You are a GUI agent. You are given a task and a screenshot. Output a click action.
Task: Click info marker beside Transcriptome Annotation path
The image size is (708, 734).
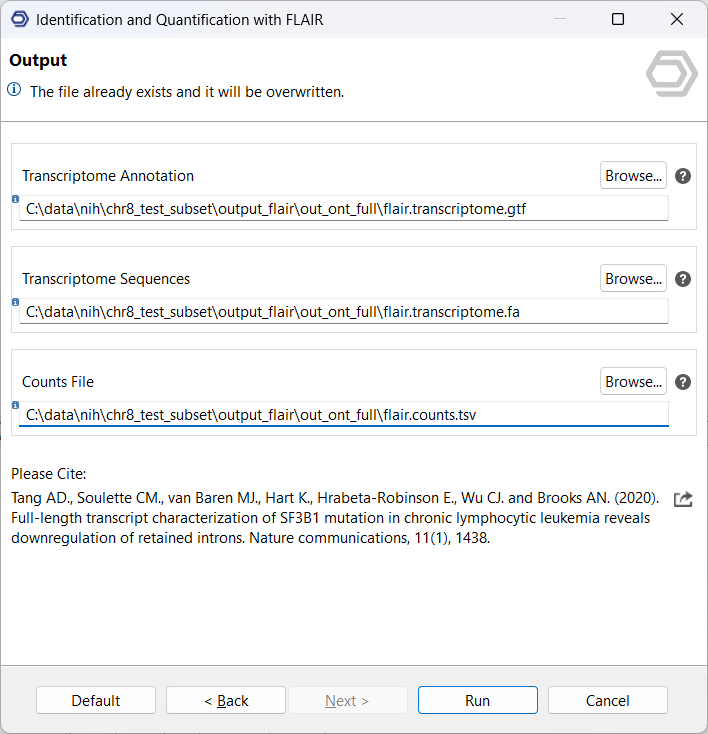pyautogui.click(x=15, y=200)
